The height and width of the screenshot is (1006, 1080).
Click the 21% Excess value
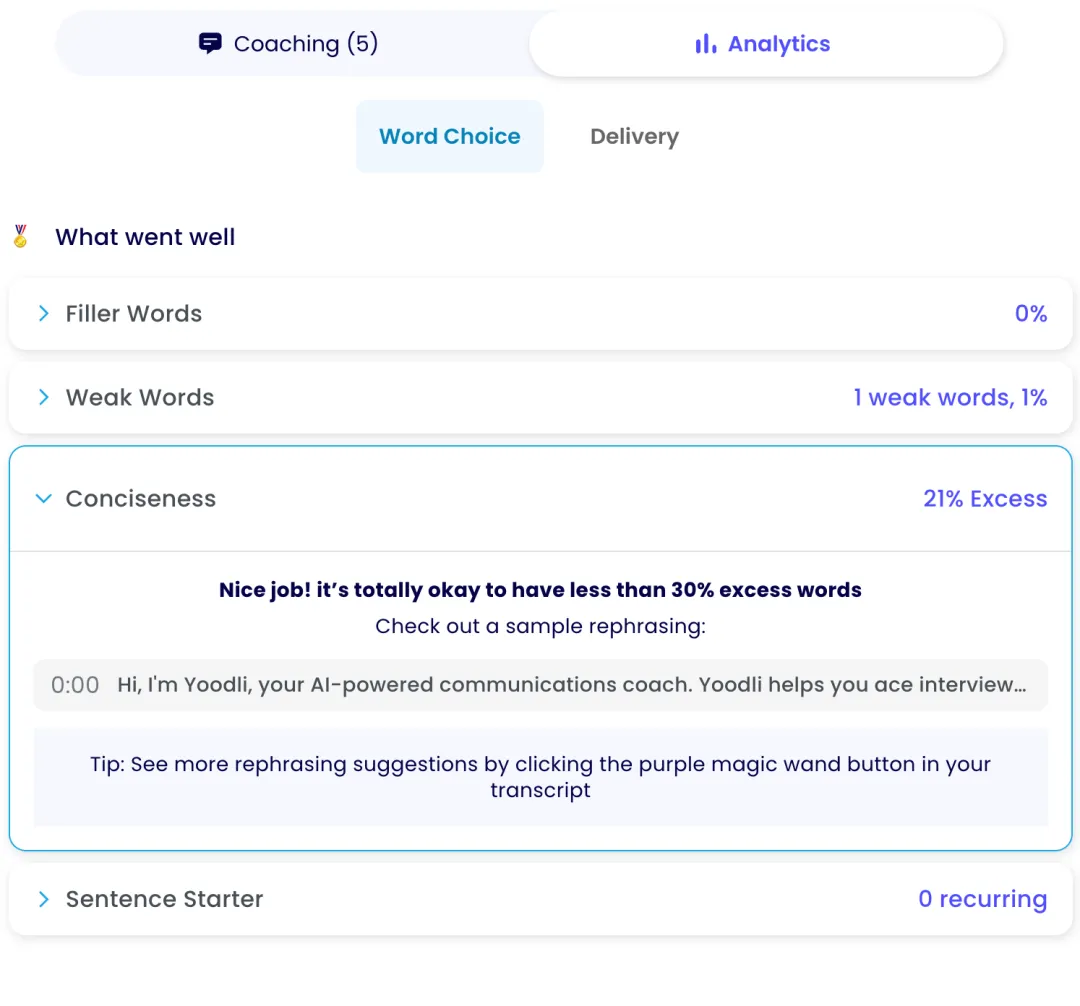tap(985, 499)
